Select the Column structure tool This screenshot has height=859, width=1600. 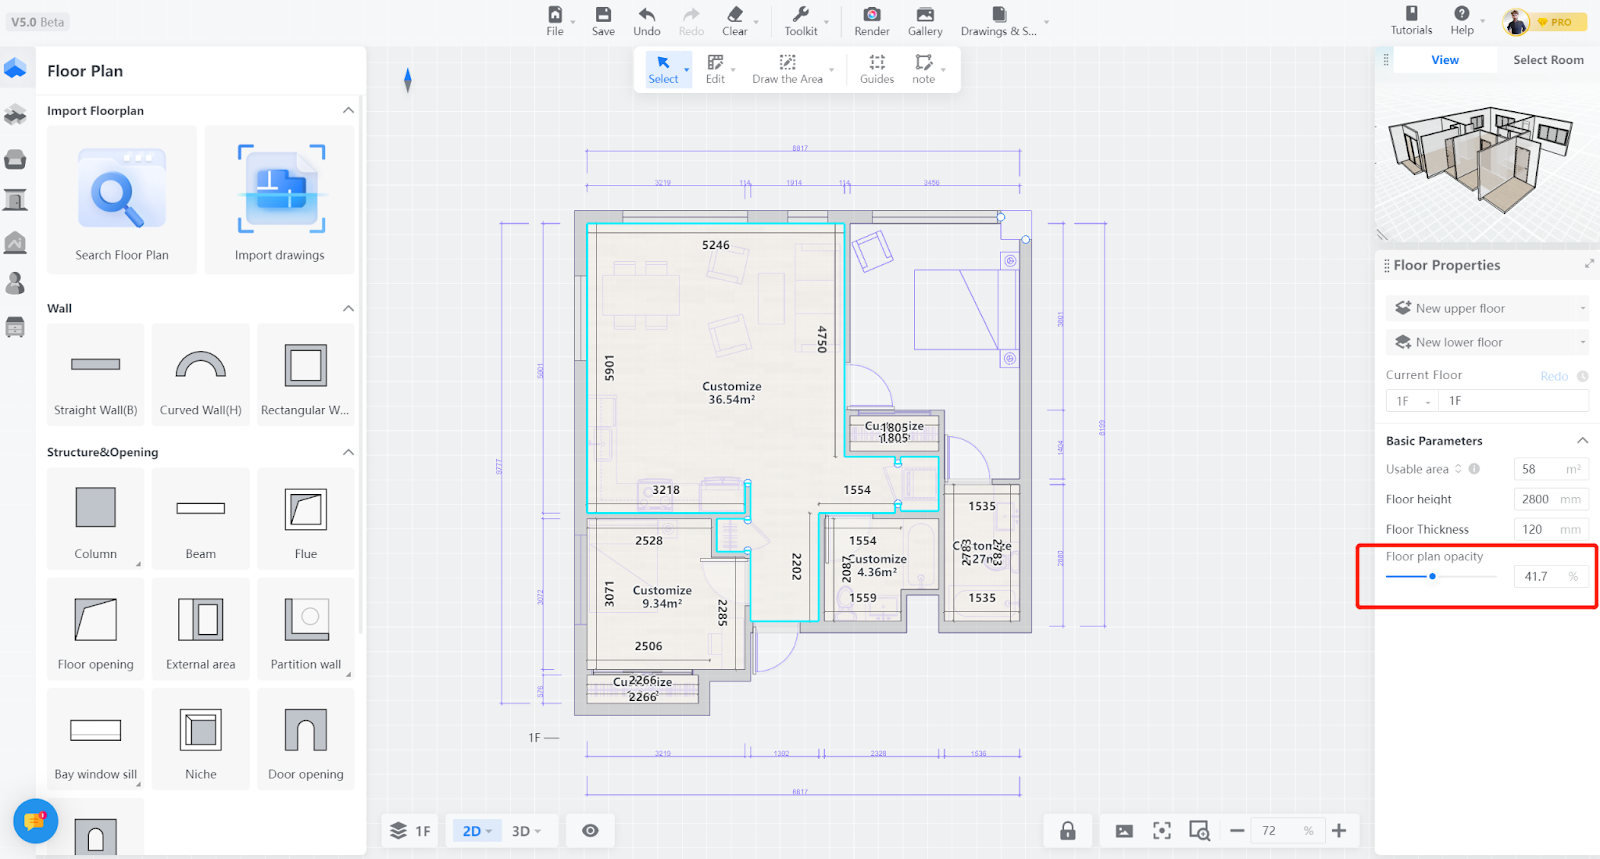coord(96,518)
